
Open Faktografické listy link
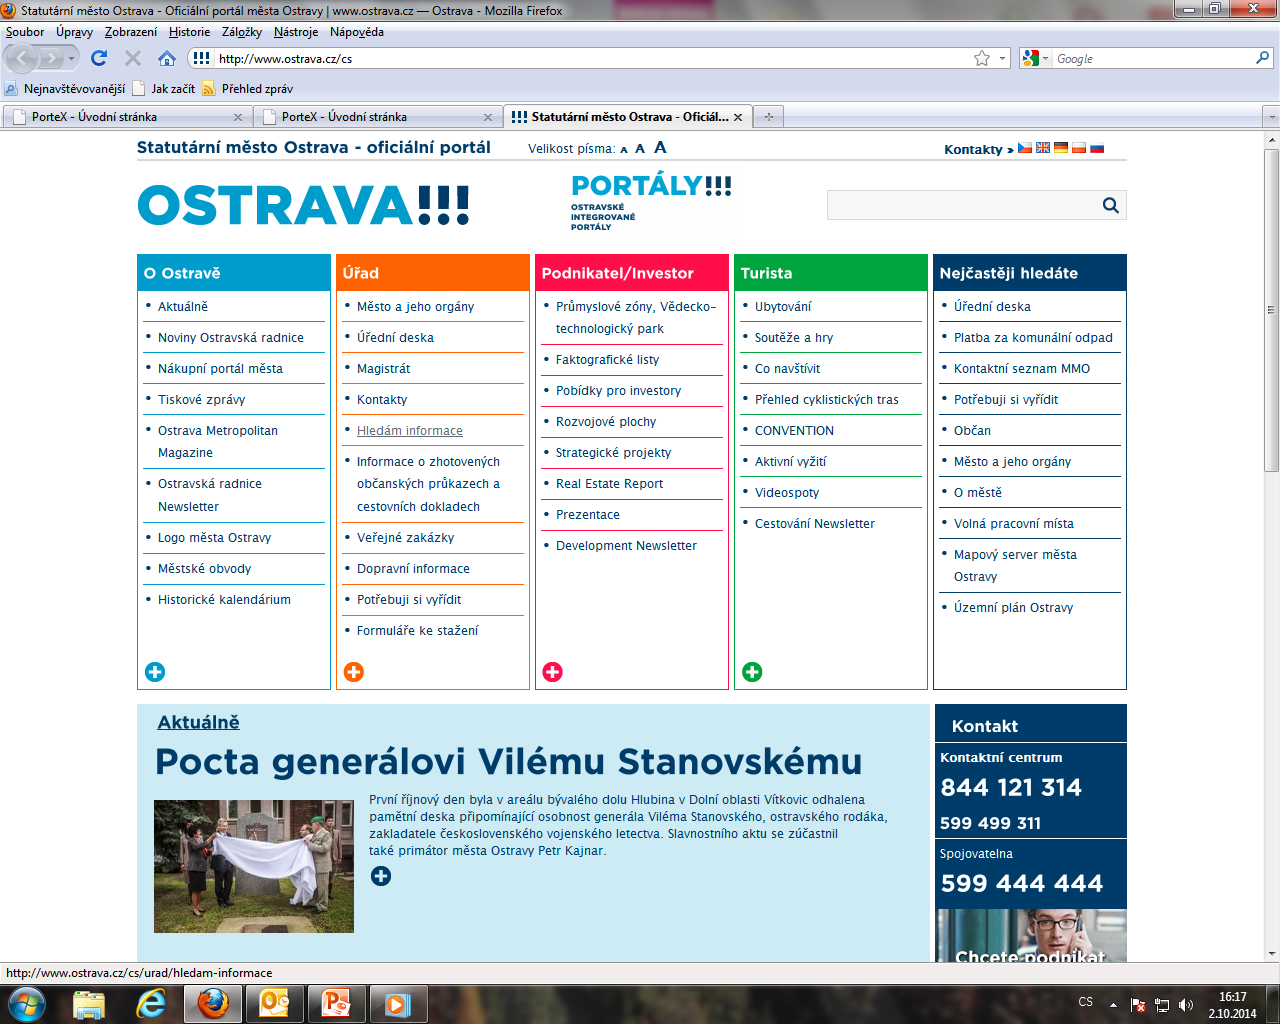point(607,360)
